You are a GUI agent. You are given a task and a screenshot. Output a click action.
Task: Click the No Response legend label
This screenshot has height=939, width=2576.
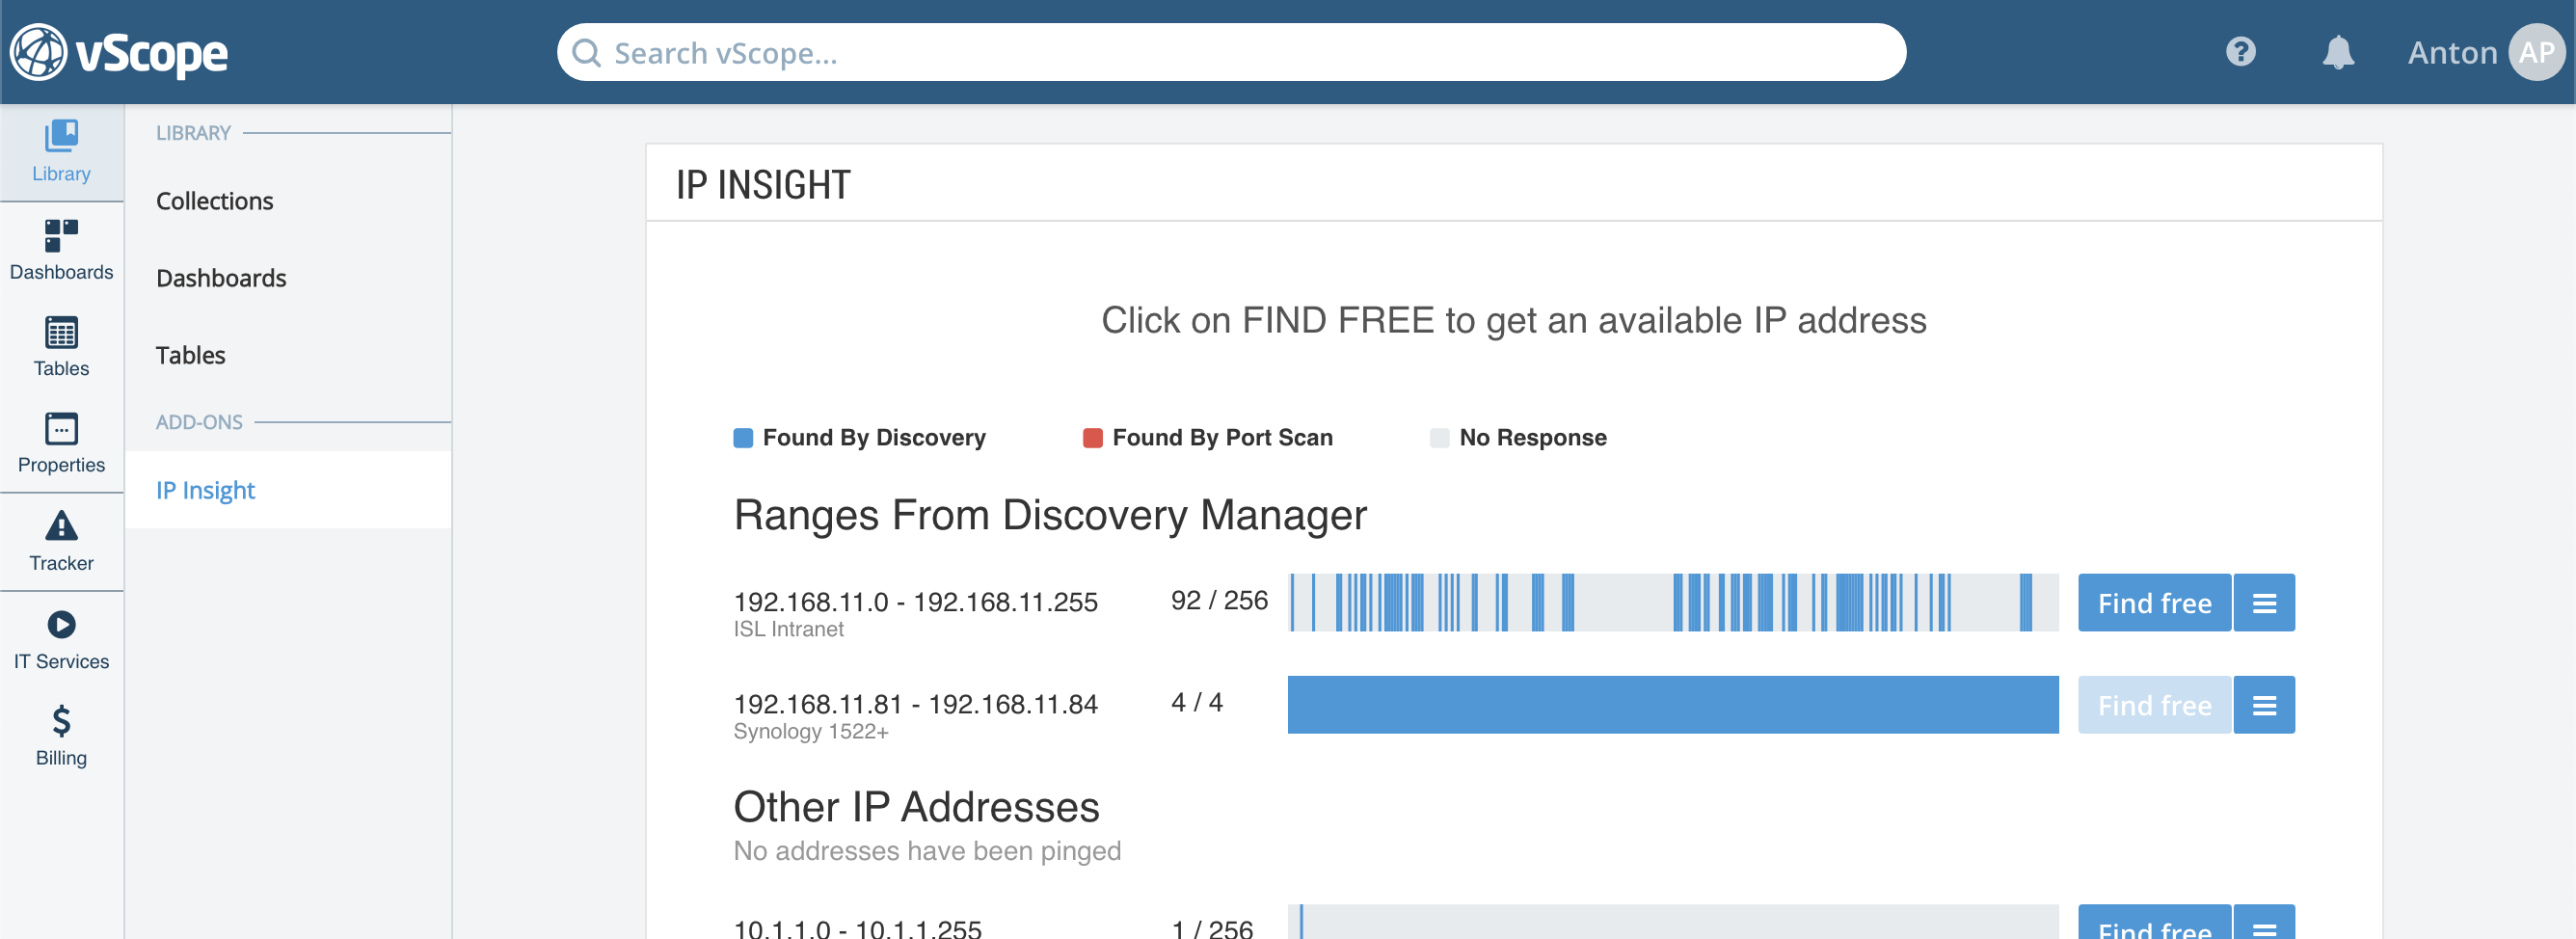tap(1532, 438)
